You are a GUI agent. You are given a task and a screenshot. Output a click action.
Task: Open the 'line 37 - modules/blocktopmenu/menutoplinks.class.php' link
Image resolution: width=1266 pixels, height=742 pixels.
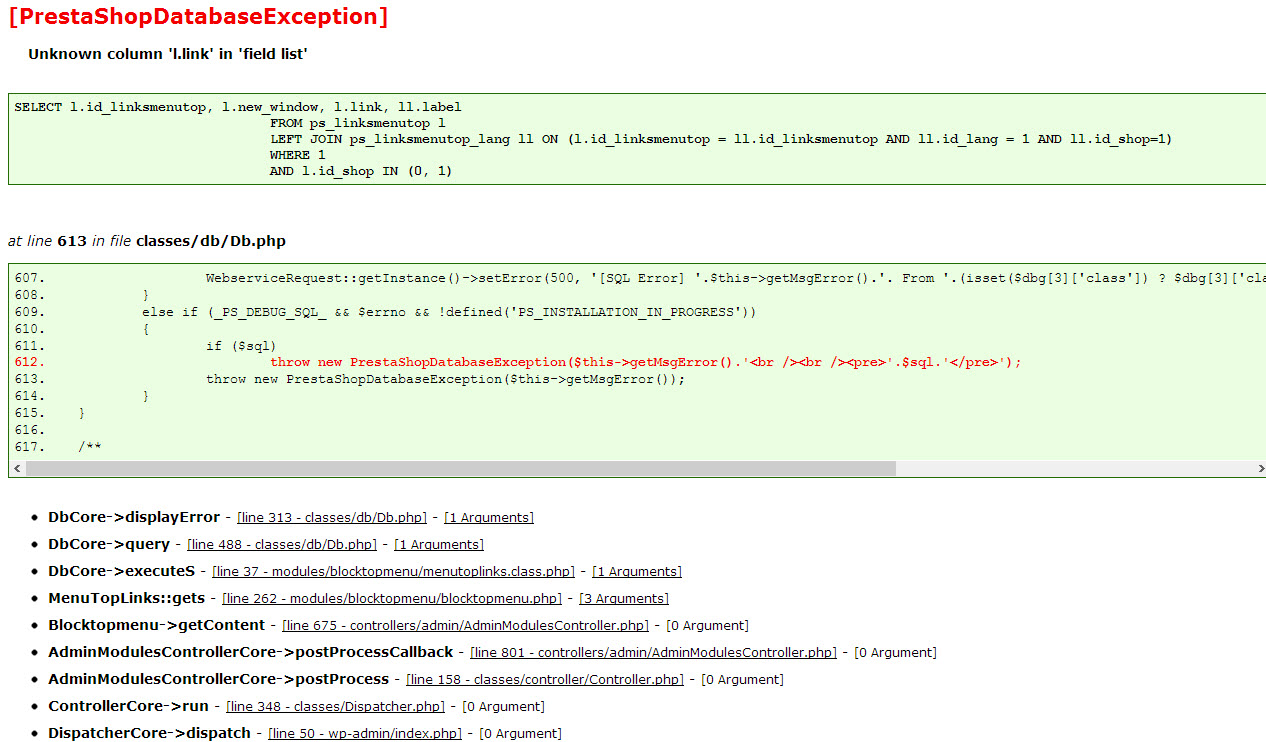coord(394,572)
